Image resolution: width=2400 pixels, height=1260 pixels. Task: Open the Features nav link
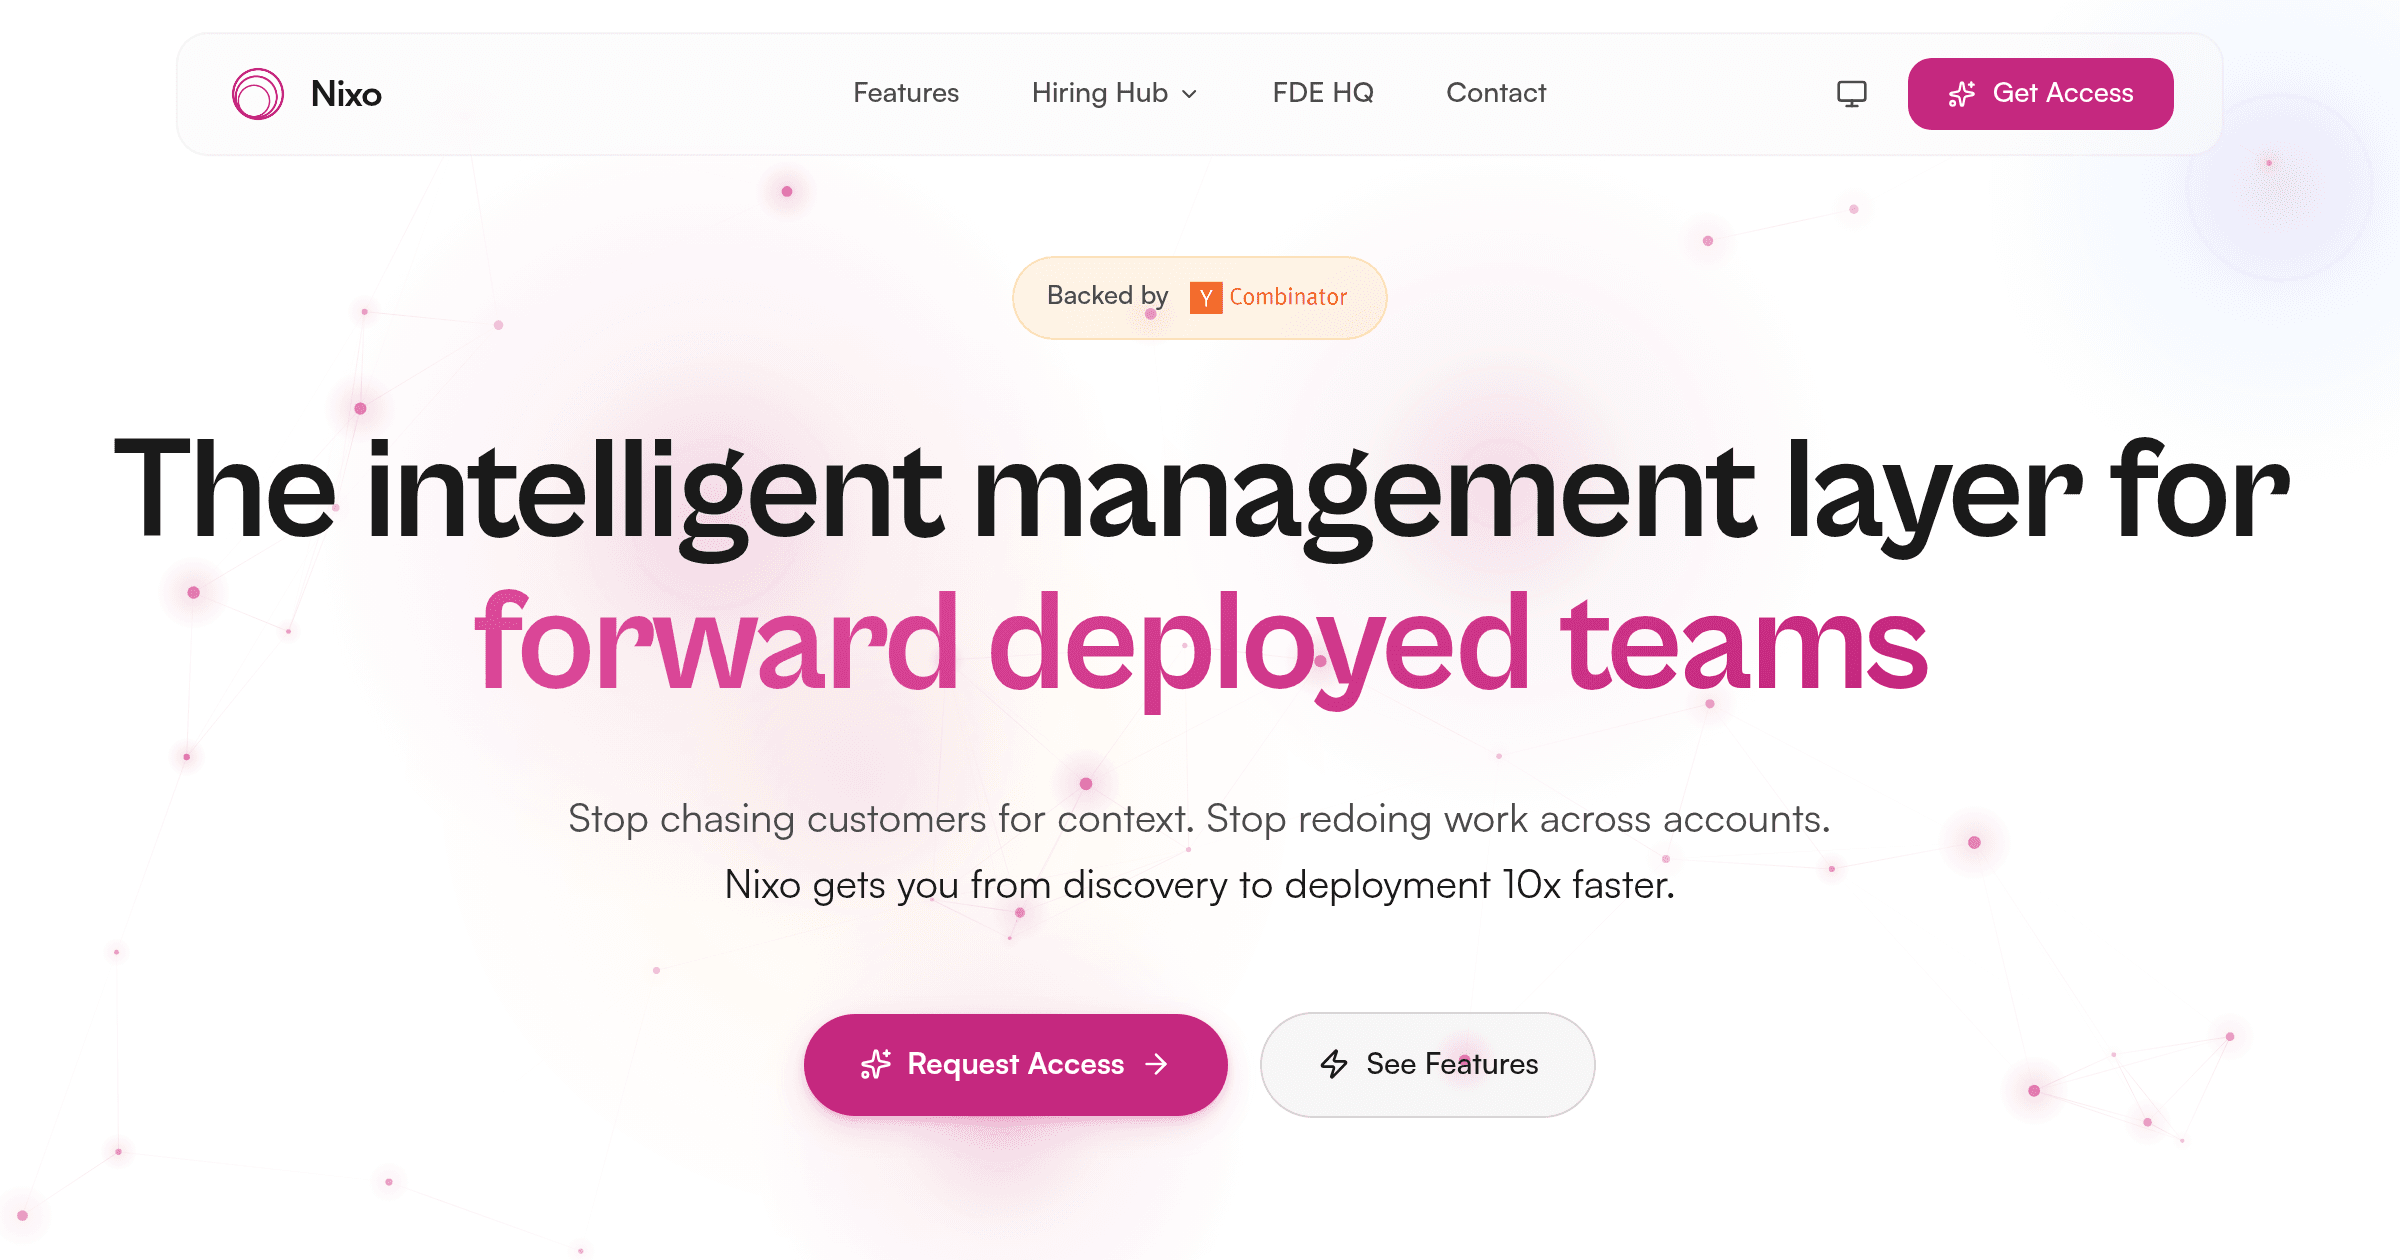point(906,93)
